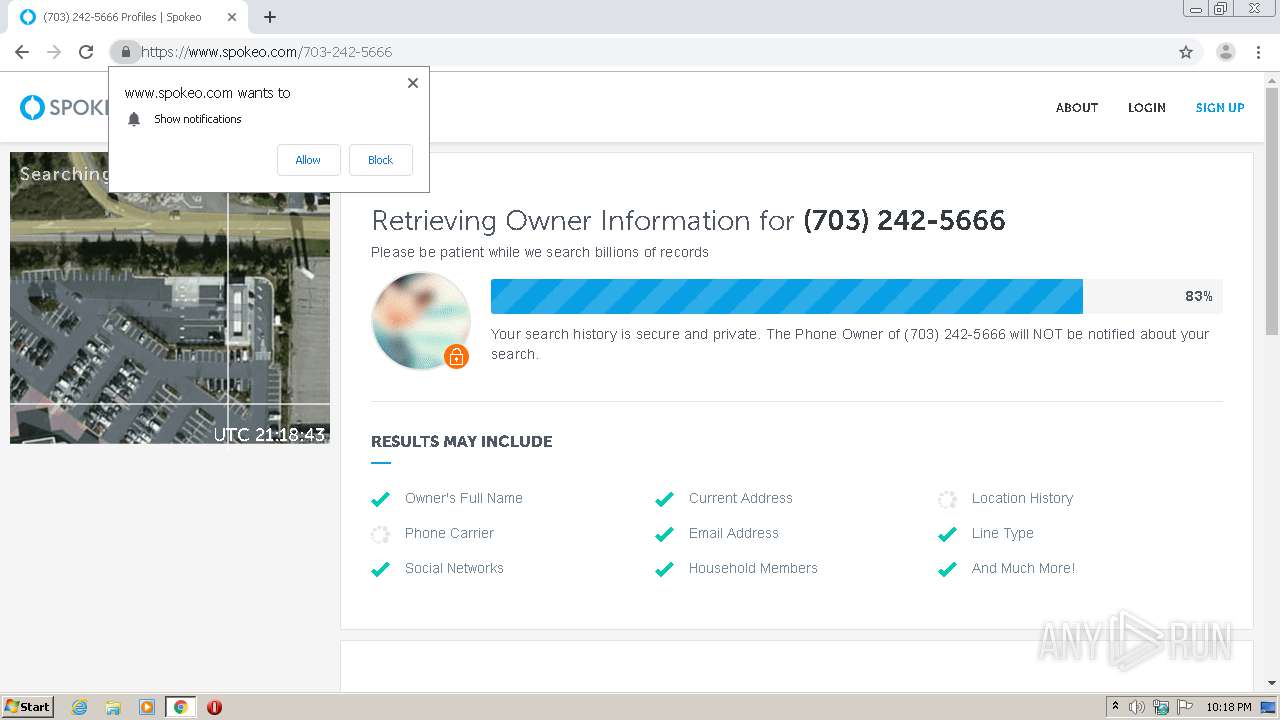The height and width of the screenshot is (720, 1280).
Task: Open media player from taskbar
Action: [x=147, y=707]
